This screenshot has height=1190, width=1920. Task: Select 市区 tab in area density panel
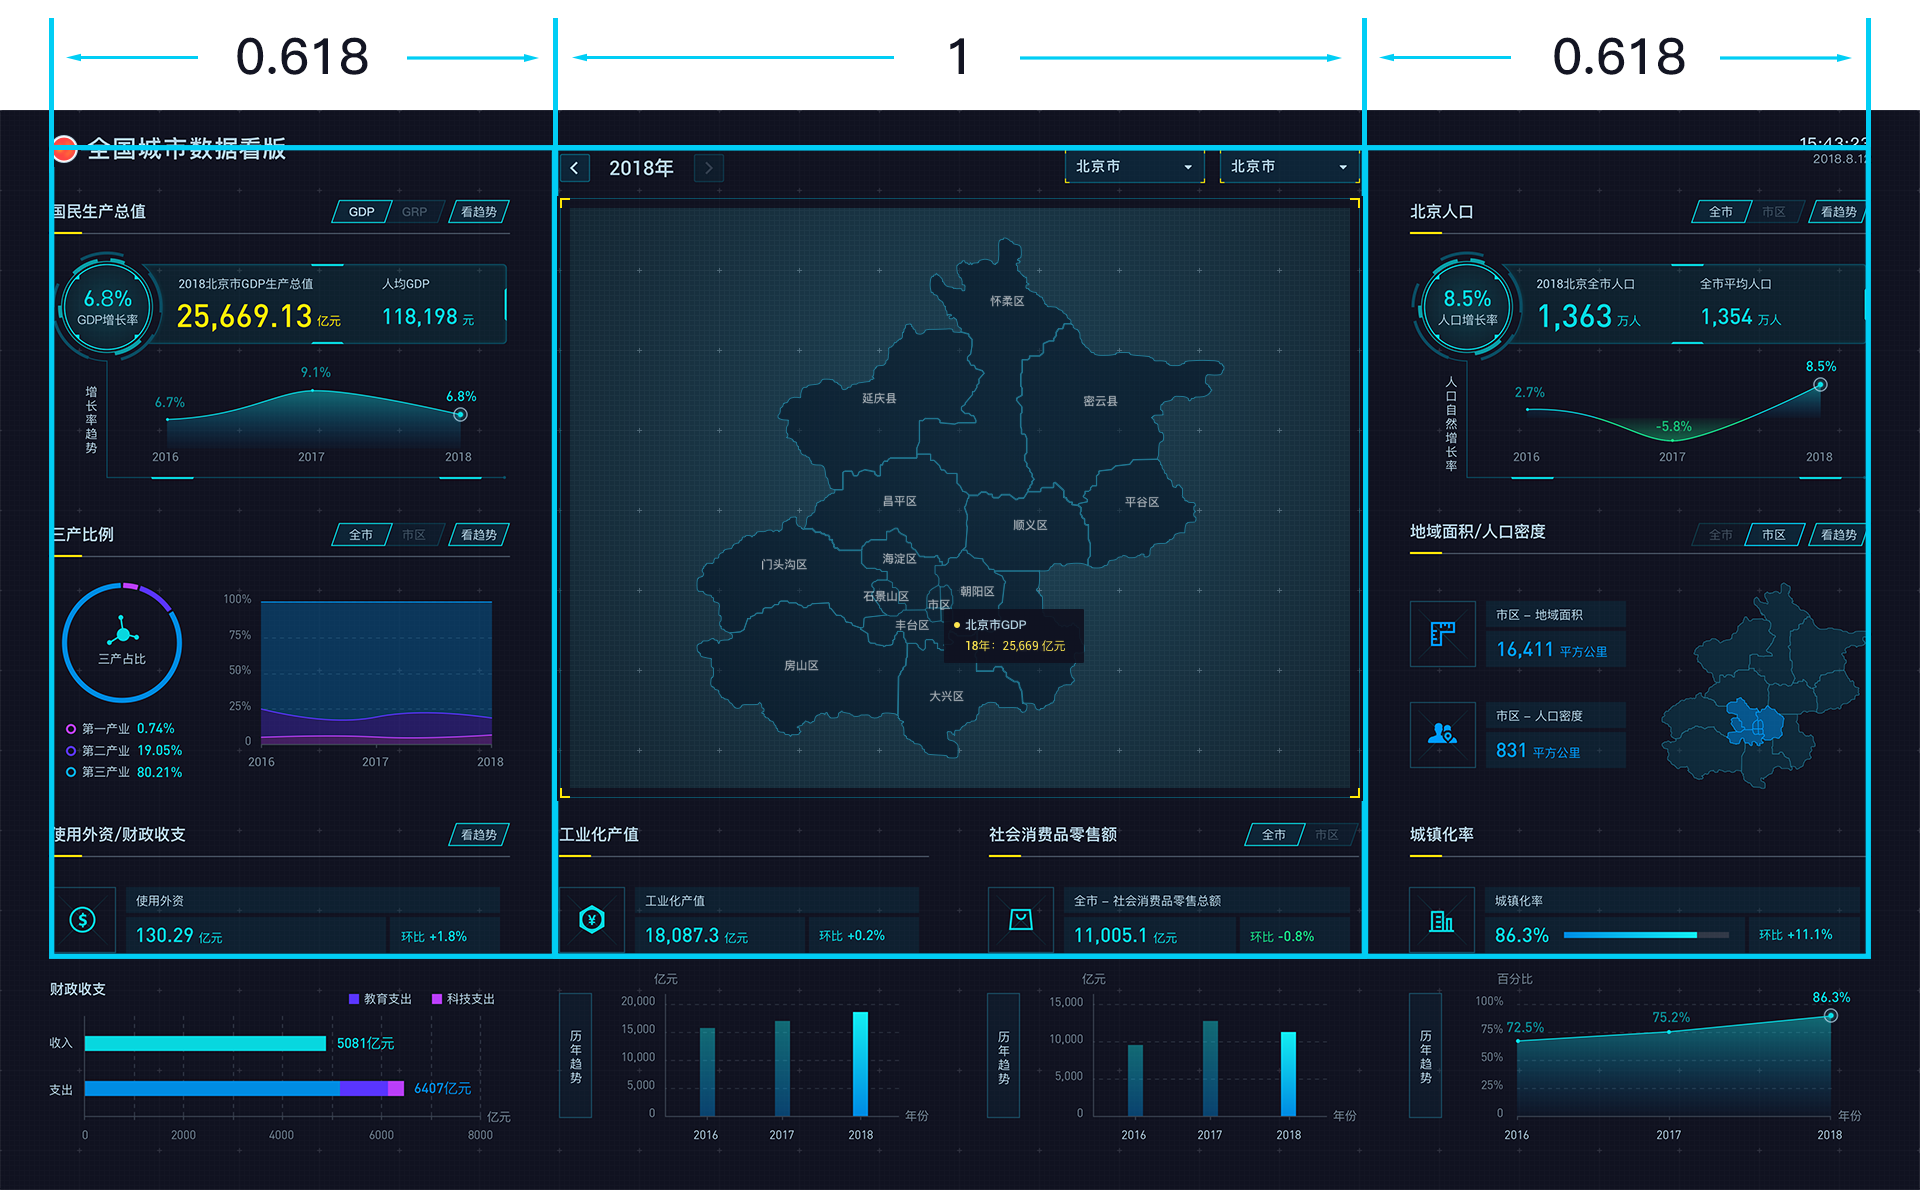pos(1773,535)
